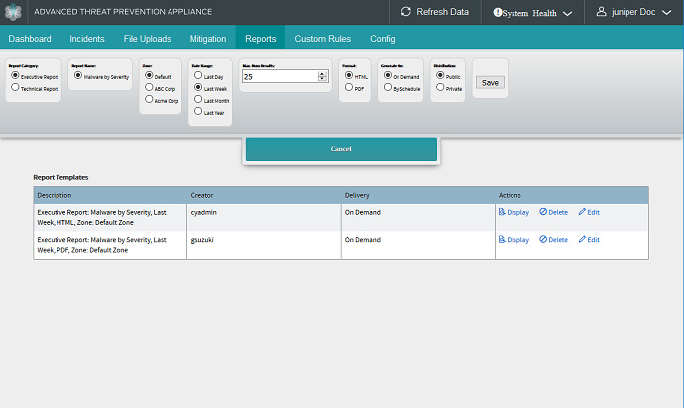Click the Juniper logo icon

click(13, 12)
